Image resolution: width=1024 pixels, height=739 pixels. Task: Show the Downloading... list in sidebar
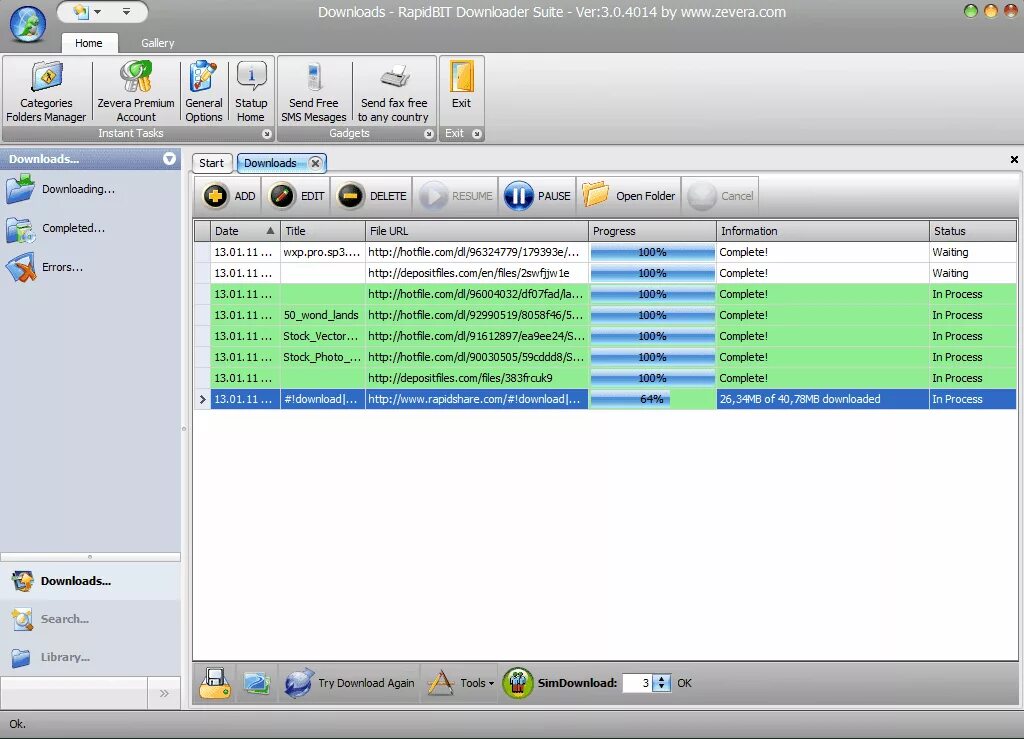click(x=60, y=189)
